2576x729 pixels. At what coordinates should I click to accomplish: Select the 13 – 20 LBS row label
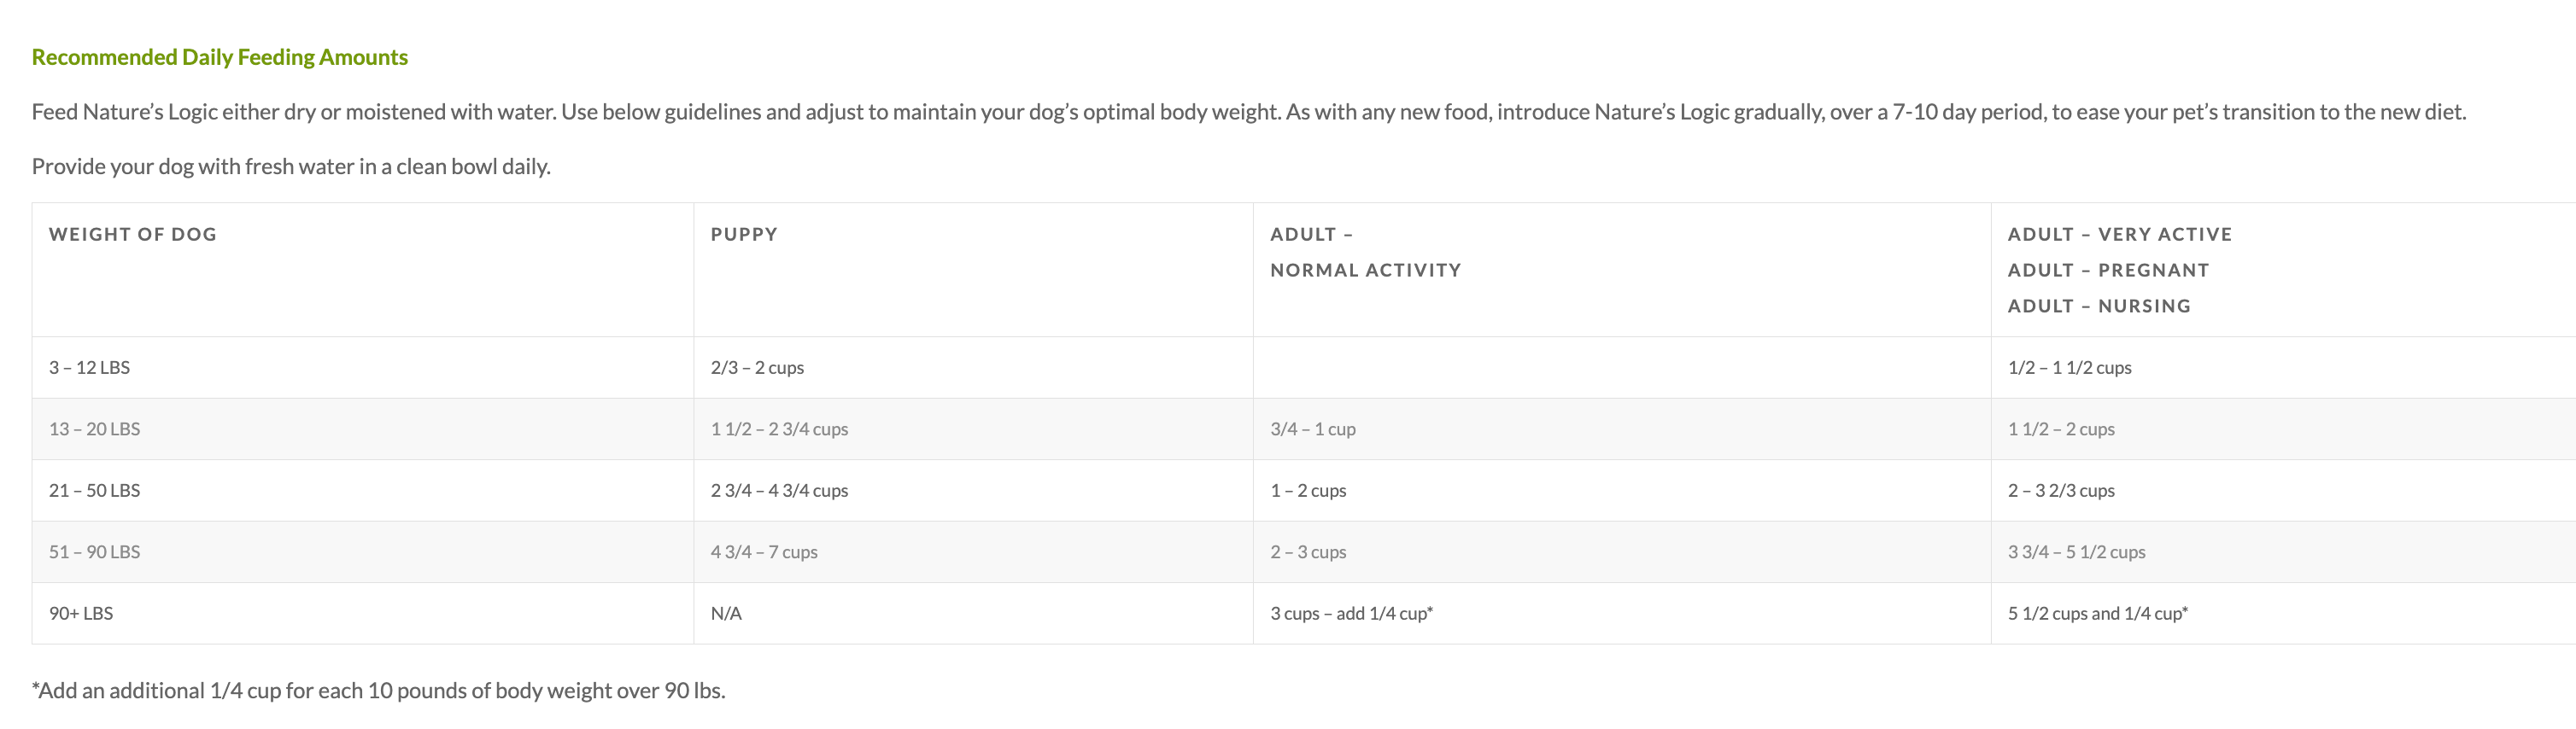click(94, 429)
